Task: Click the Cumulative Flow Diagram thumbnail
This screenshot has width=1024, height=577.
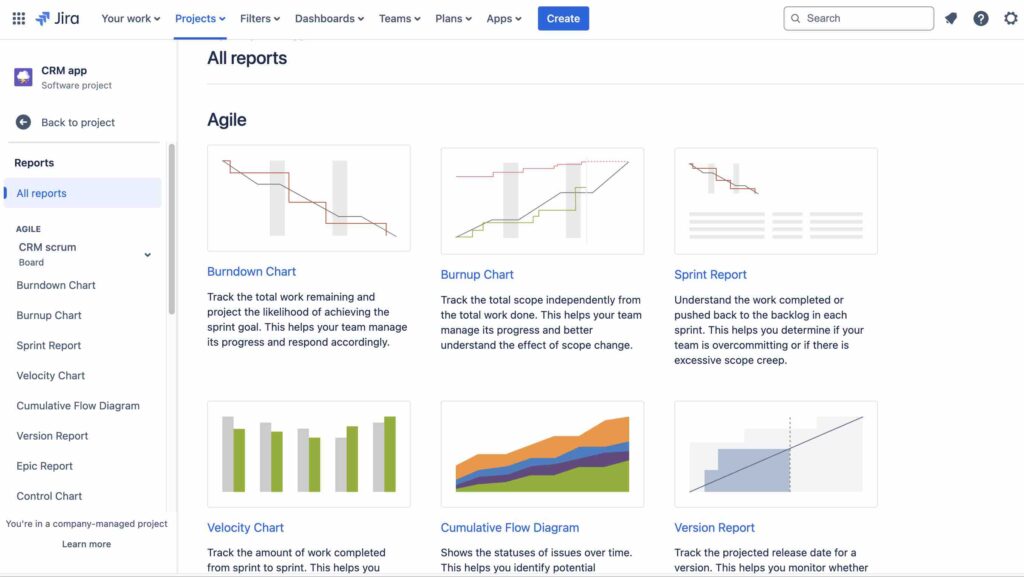Action: pyautogui.click(x=542, y=454)
